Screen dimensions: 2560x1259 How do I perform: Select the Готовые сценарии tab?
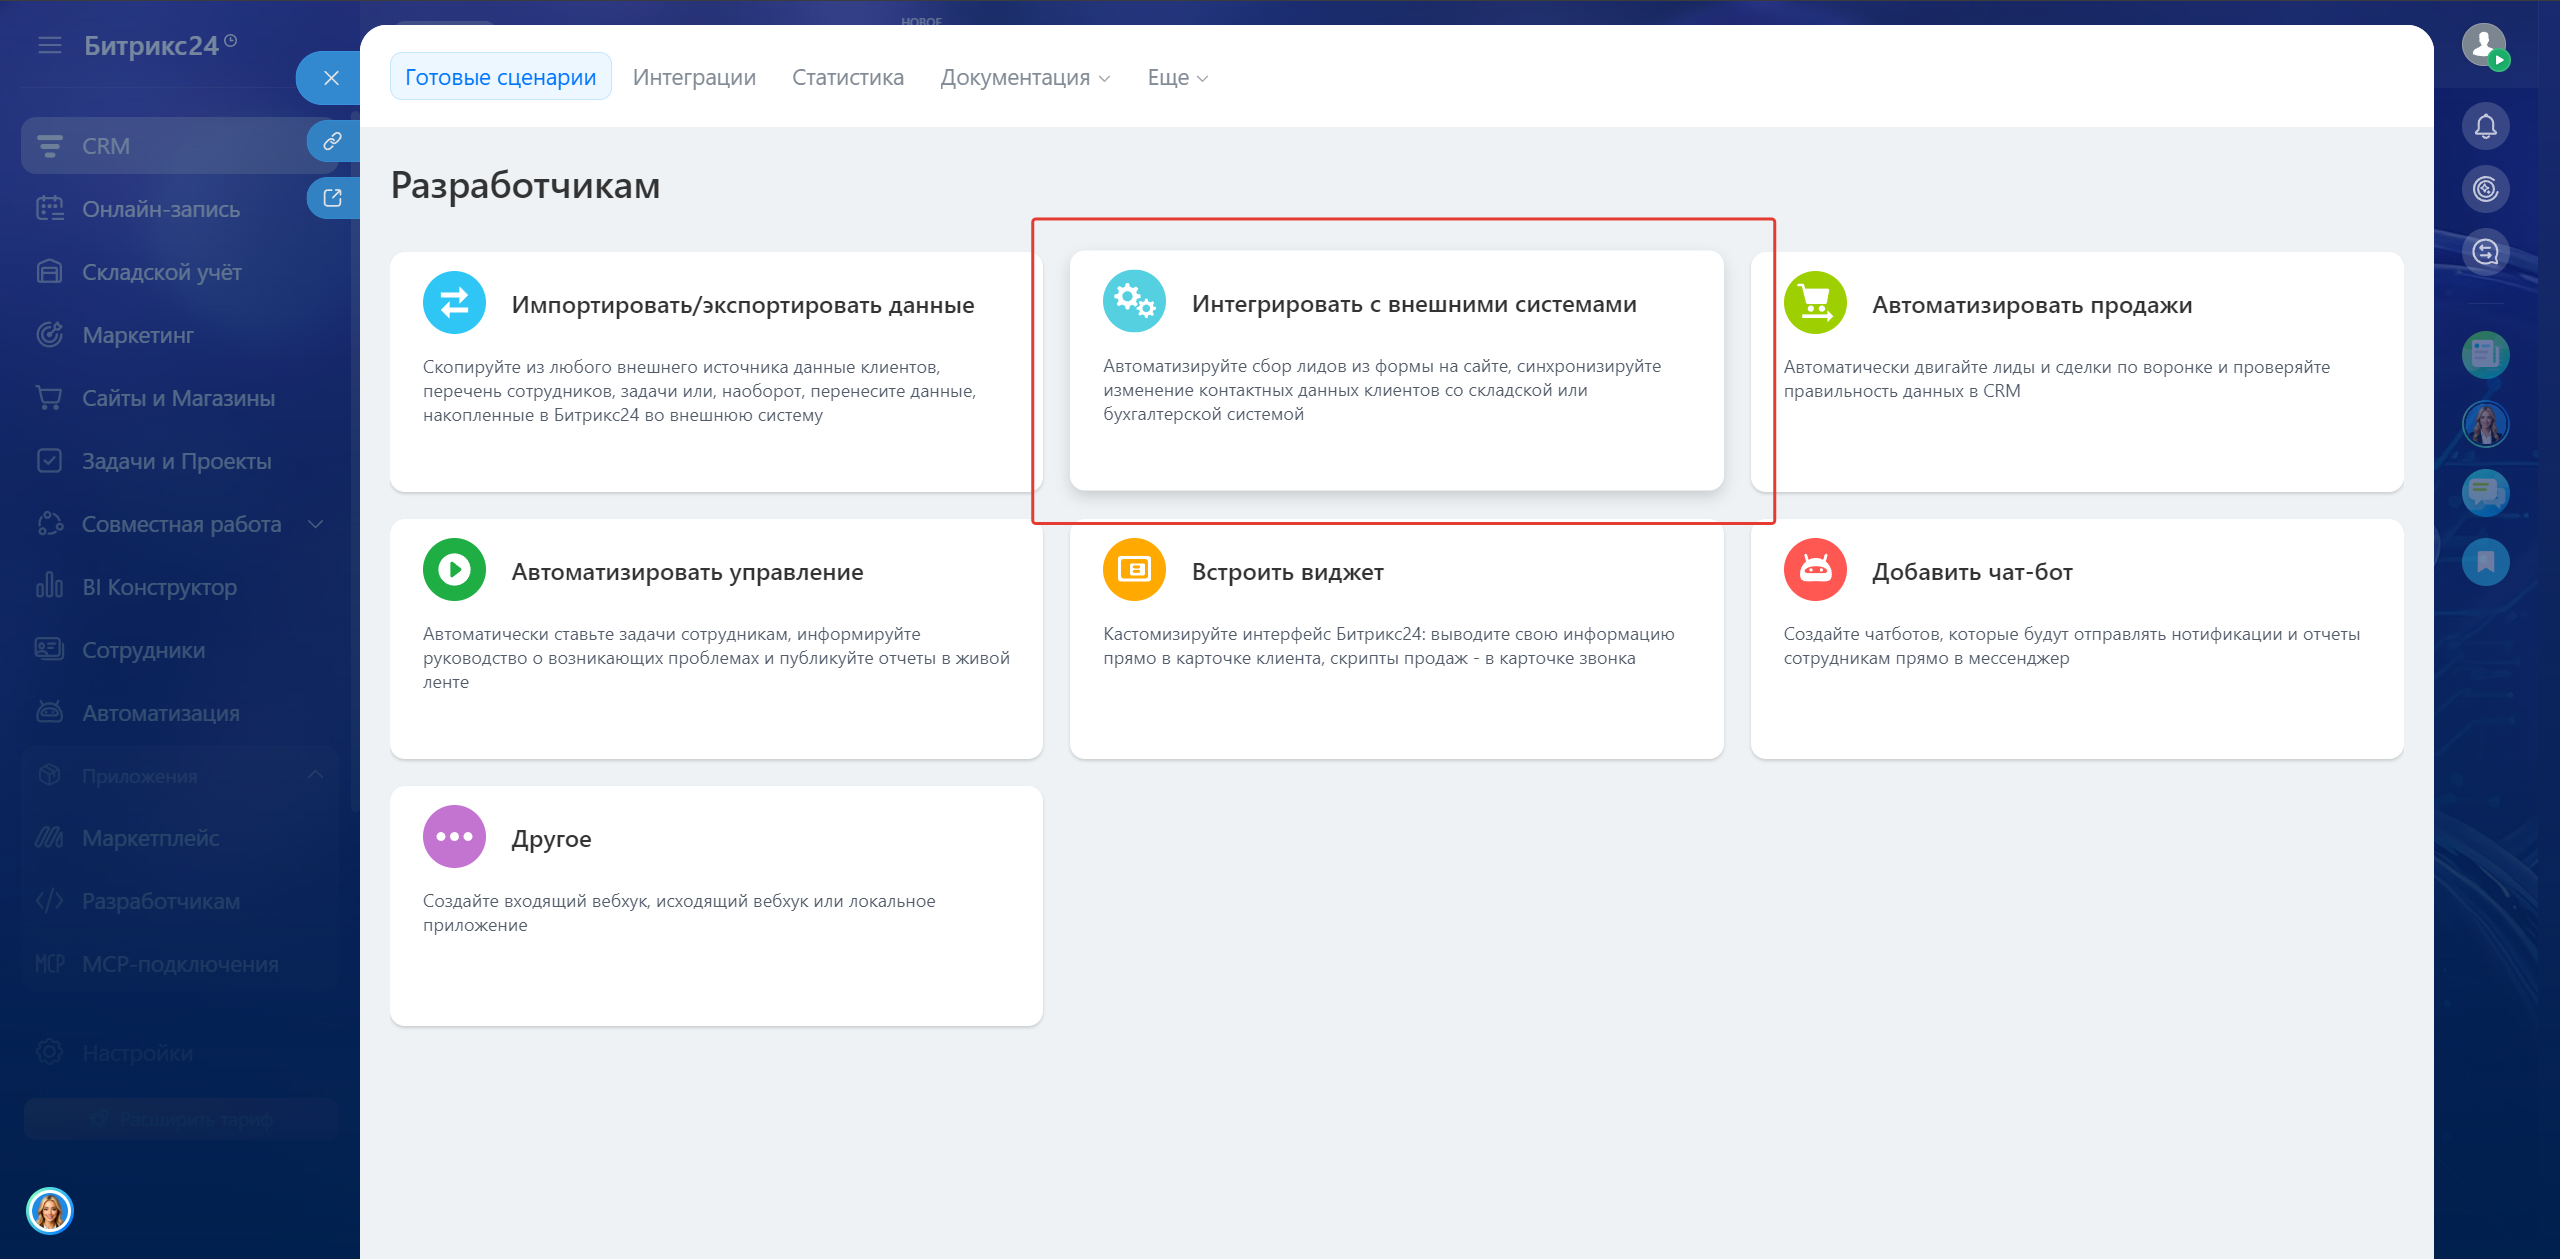500,77
